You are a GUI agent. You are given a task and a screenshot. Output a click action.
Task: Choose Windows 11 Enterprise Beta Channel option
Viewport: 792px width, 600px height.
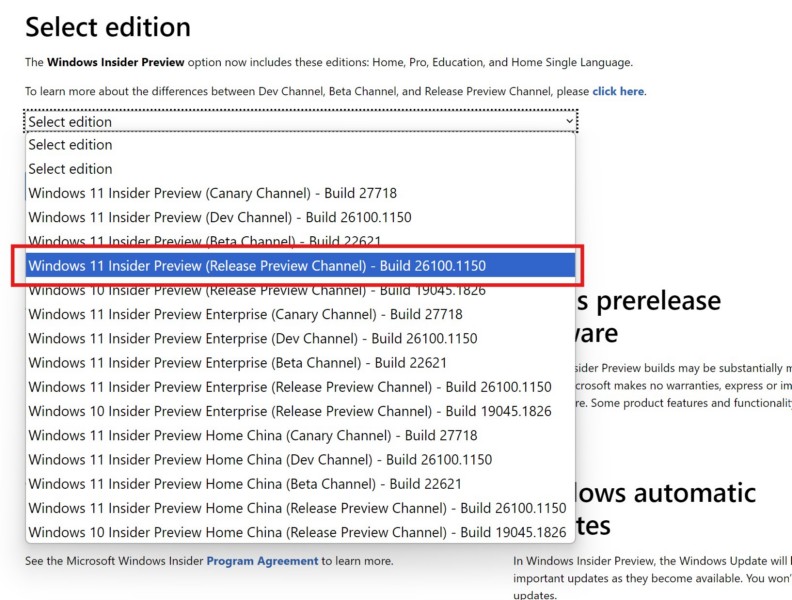click(x=237, y=363)
